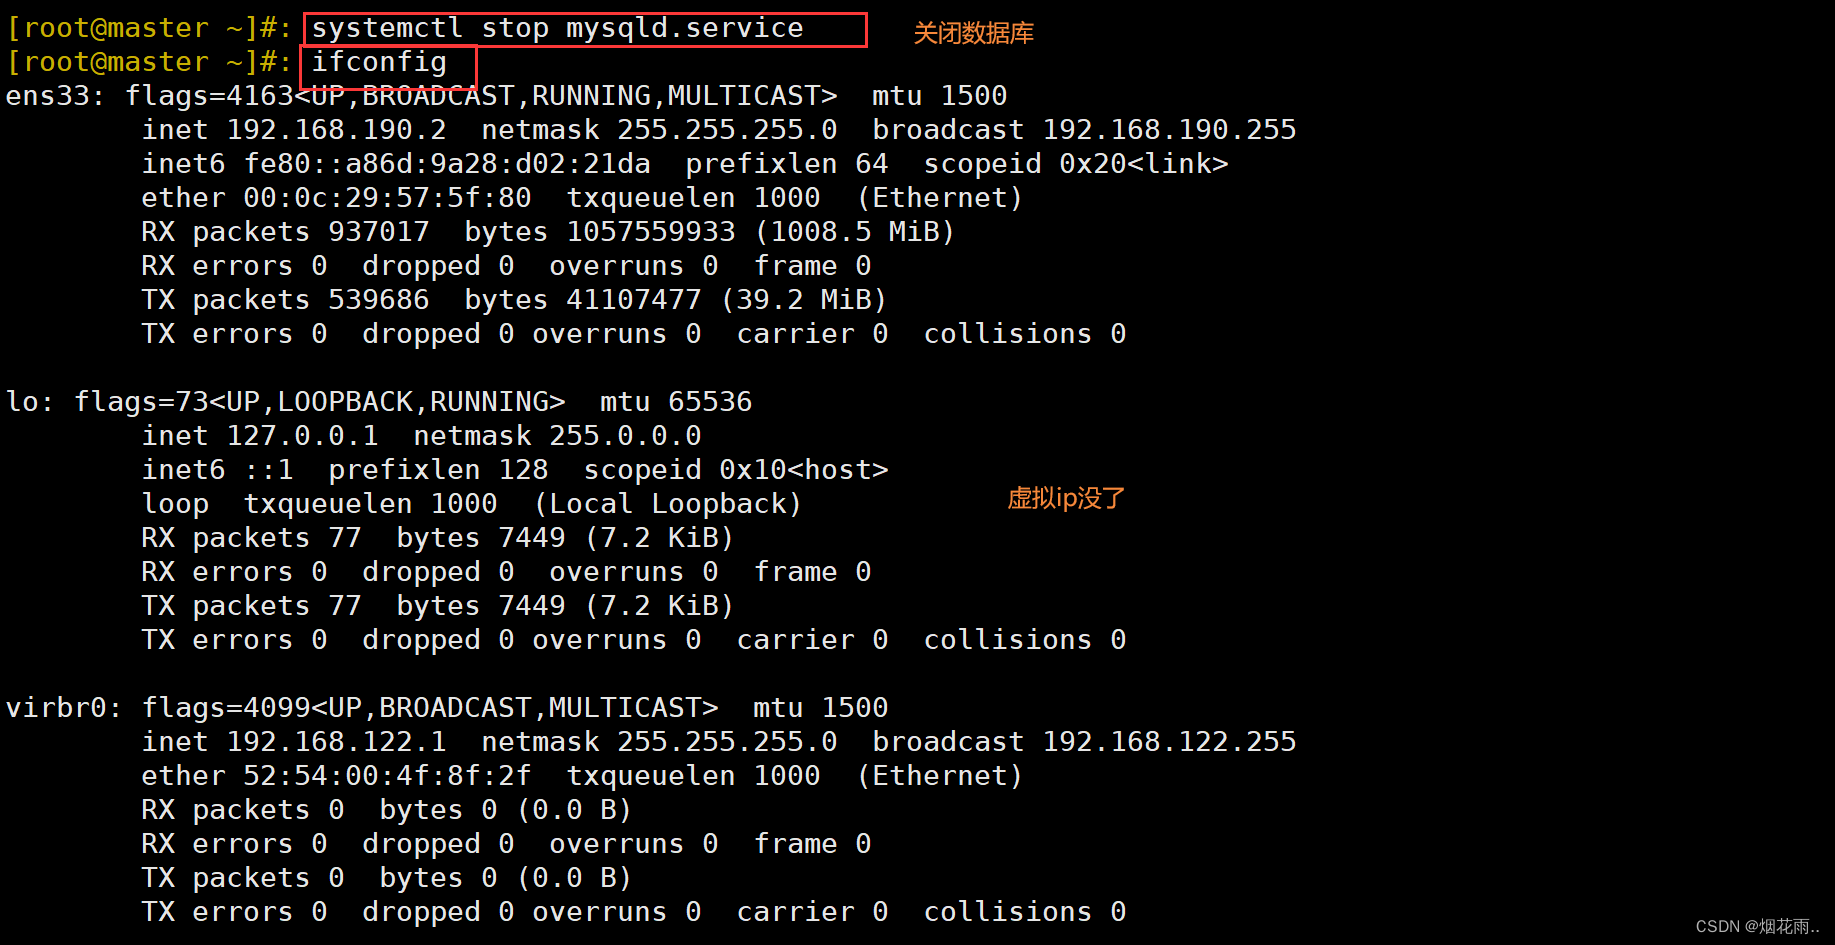Click the broadcast address '192.168.190.255'
The image size is (1835, 945).
1169,131
